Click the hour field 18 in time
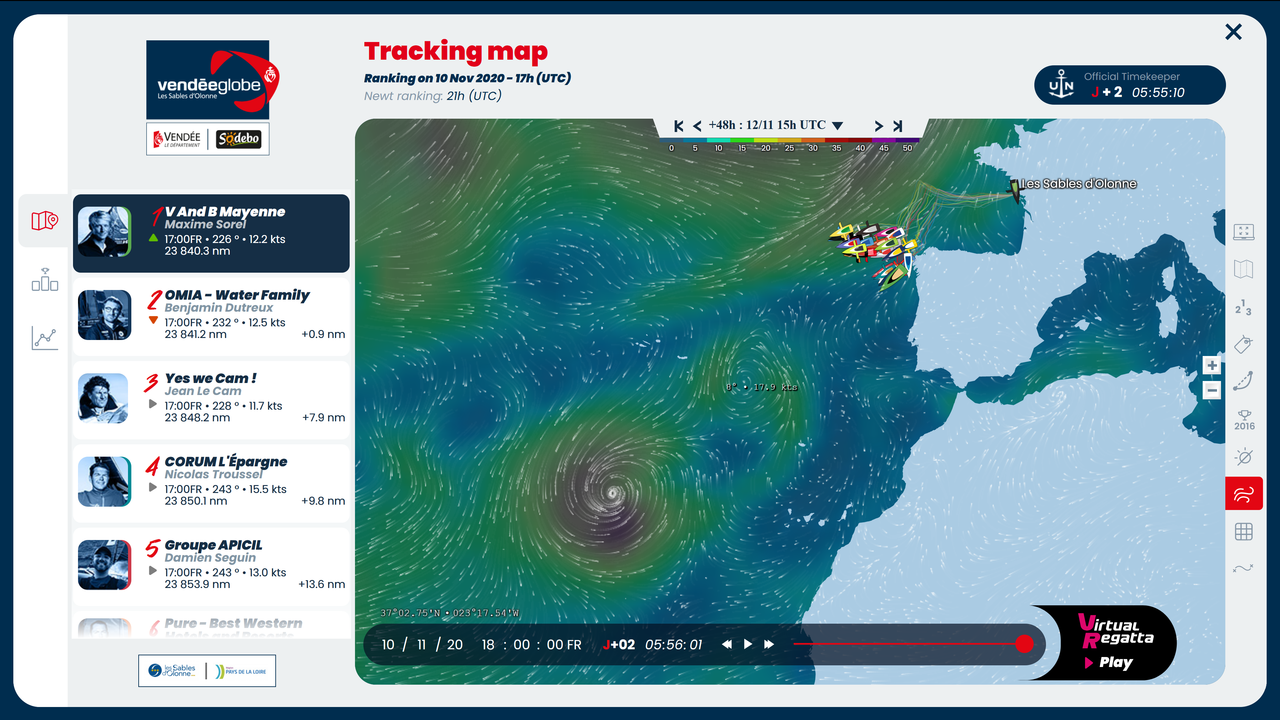1280x720 pixels. 489,645
